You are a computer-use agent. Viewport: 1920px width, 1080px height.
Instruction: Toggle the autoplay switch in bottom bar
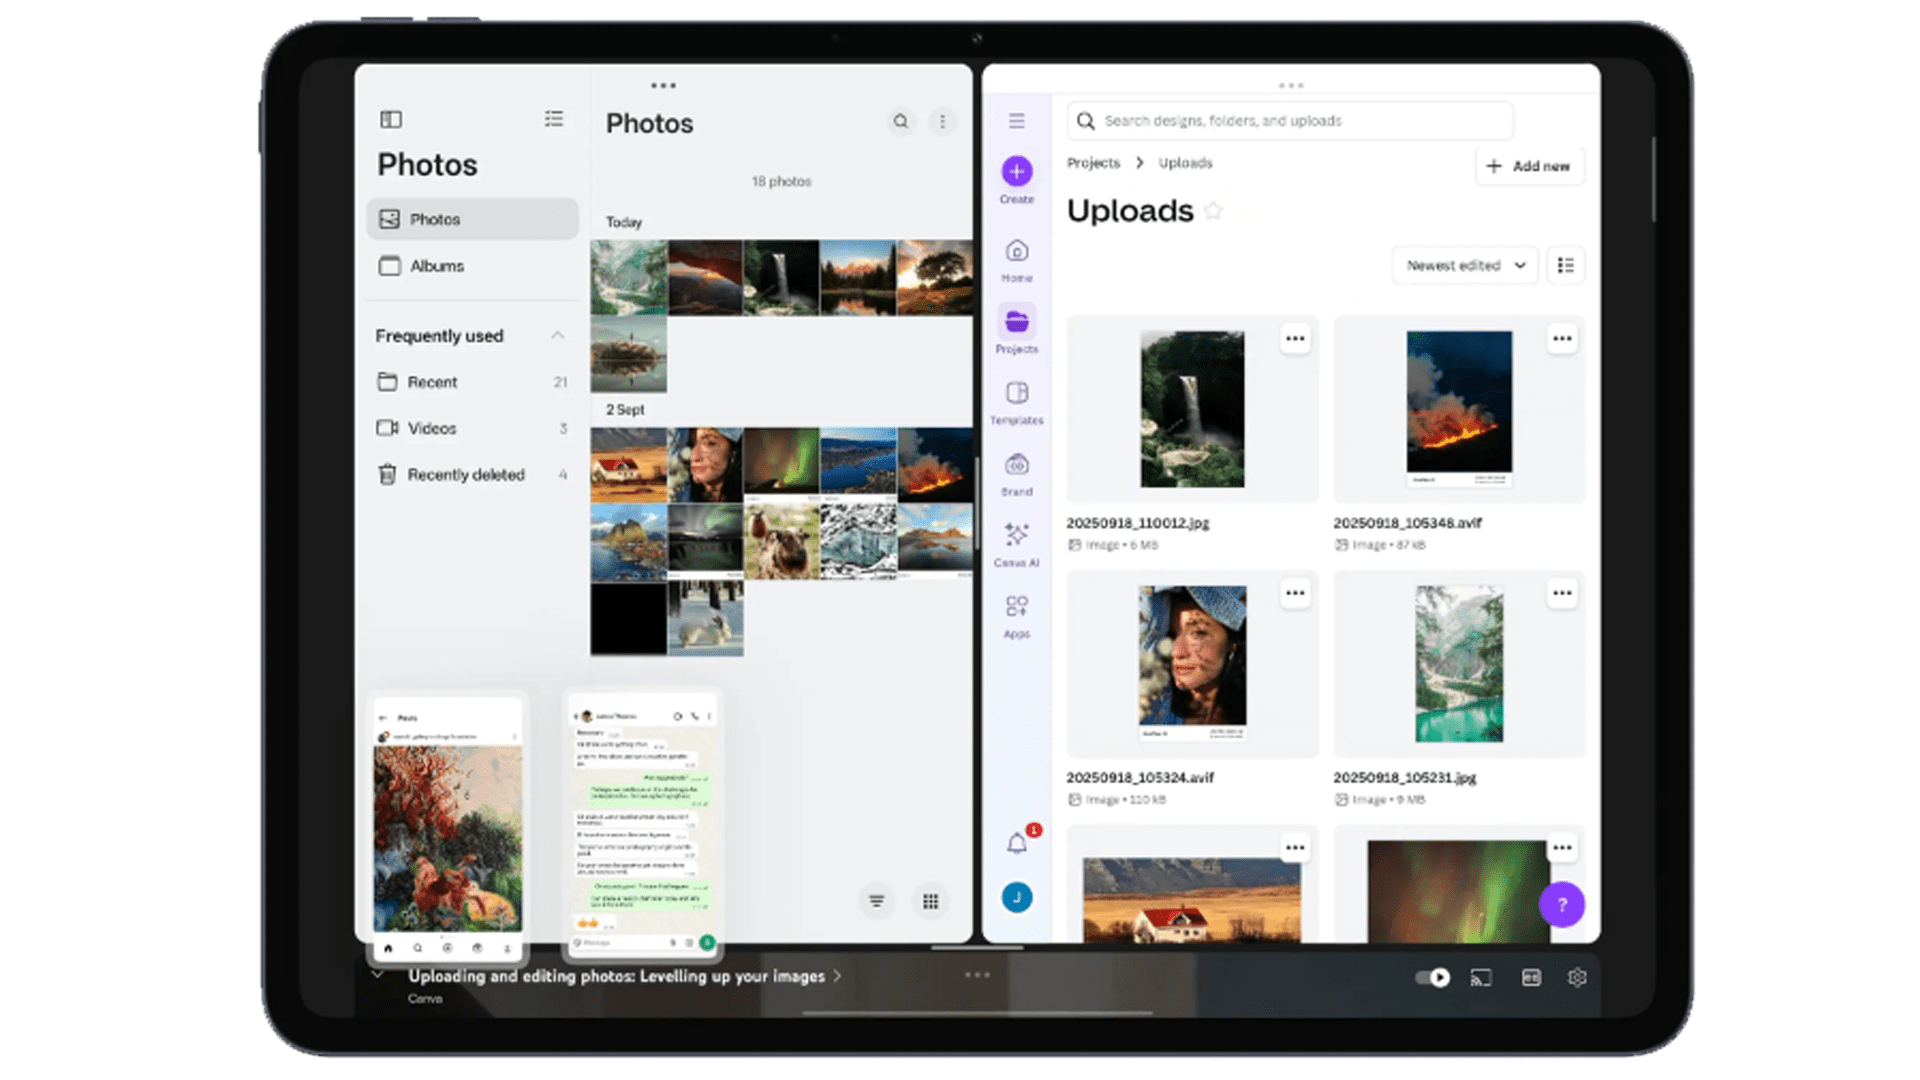pos(1432,978)
